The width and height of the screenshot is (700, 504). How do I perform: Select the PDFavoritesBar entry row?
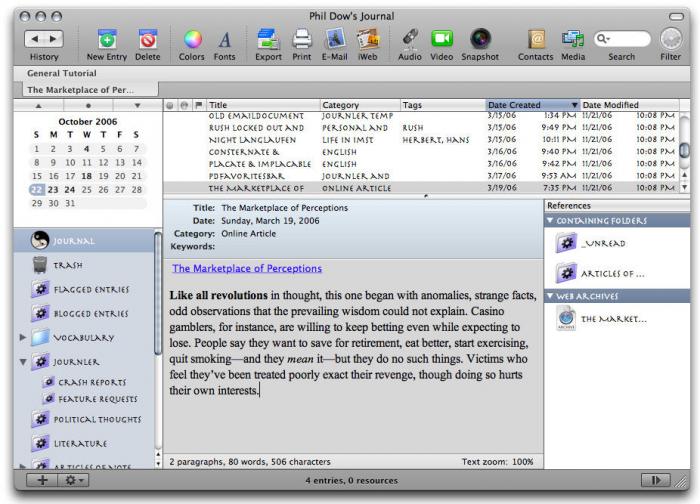[421, 176]
